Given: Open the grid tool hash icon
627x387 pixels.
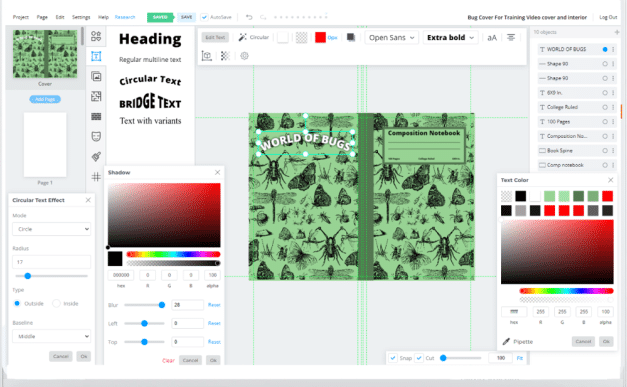Looking at the screenshot, I should pyautogui.click(x=96, y=176).
